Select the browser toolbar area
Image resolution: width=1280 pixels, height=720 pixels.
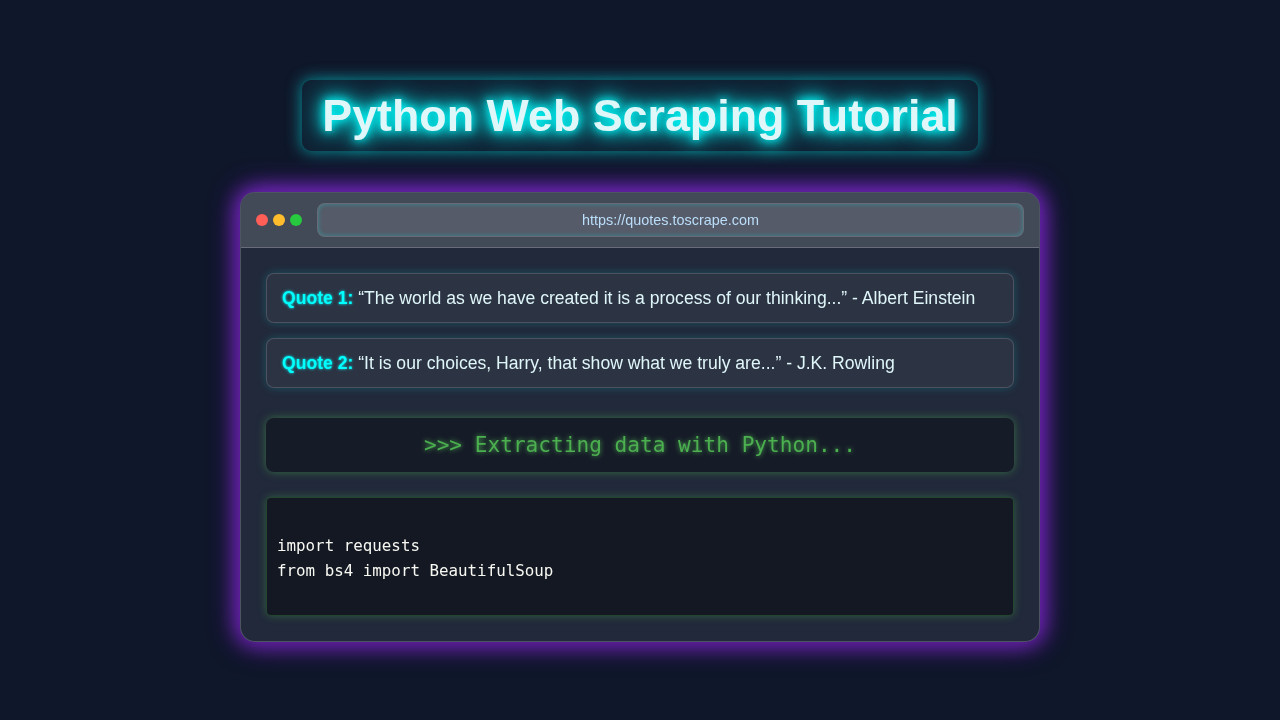pos(640,219)
